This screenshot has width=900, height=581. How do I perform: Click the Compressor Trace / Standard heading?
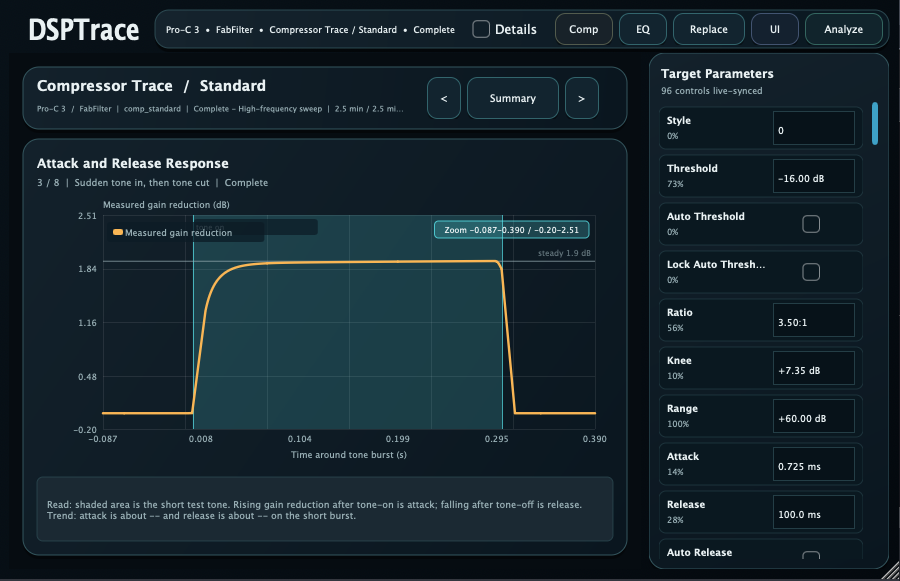point(152,86)
